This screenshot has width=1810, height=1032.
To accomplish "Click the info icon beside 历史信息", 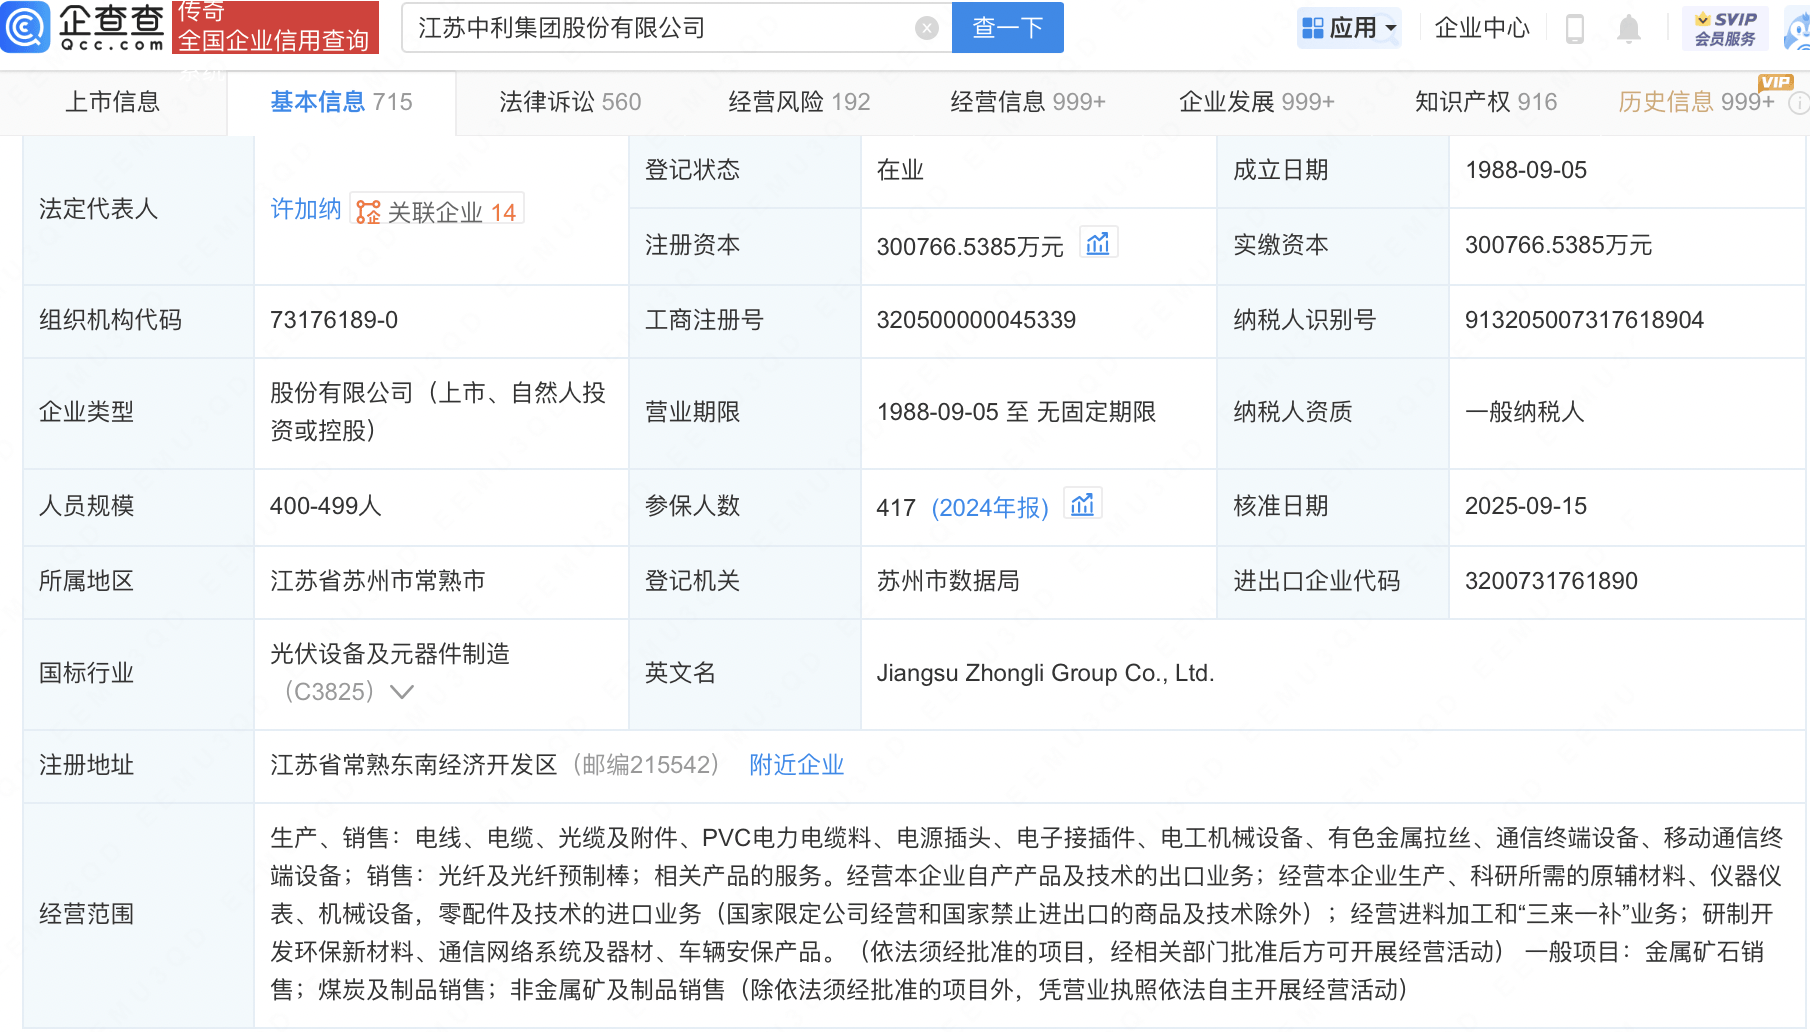I will click(x=1798, y=102).
